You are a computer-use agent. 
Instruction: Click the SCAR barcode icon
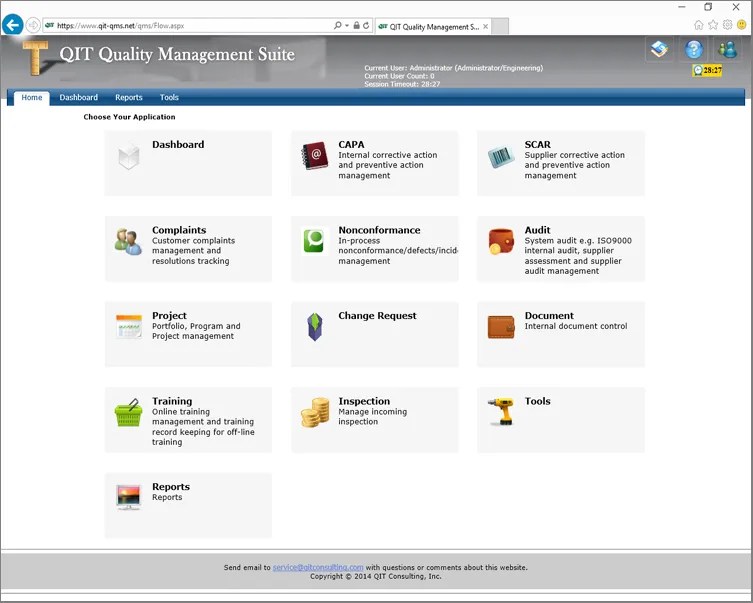tap(501, 157)
